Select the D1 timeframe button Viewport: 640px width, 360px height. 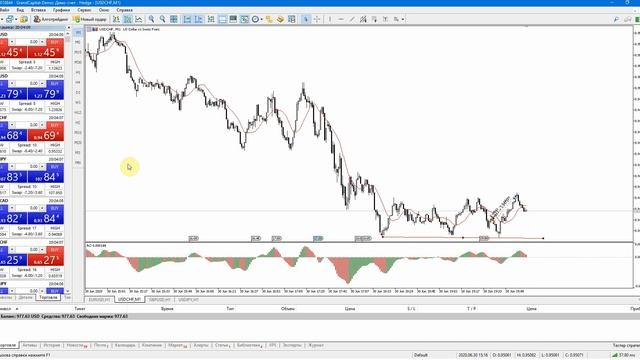(78, 93)
